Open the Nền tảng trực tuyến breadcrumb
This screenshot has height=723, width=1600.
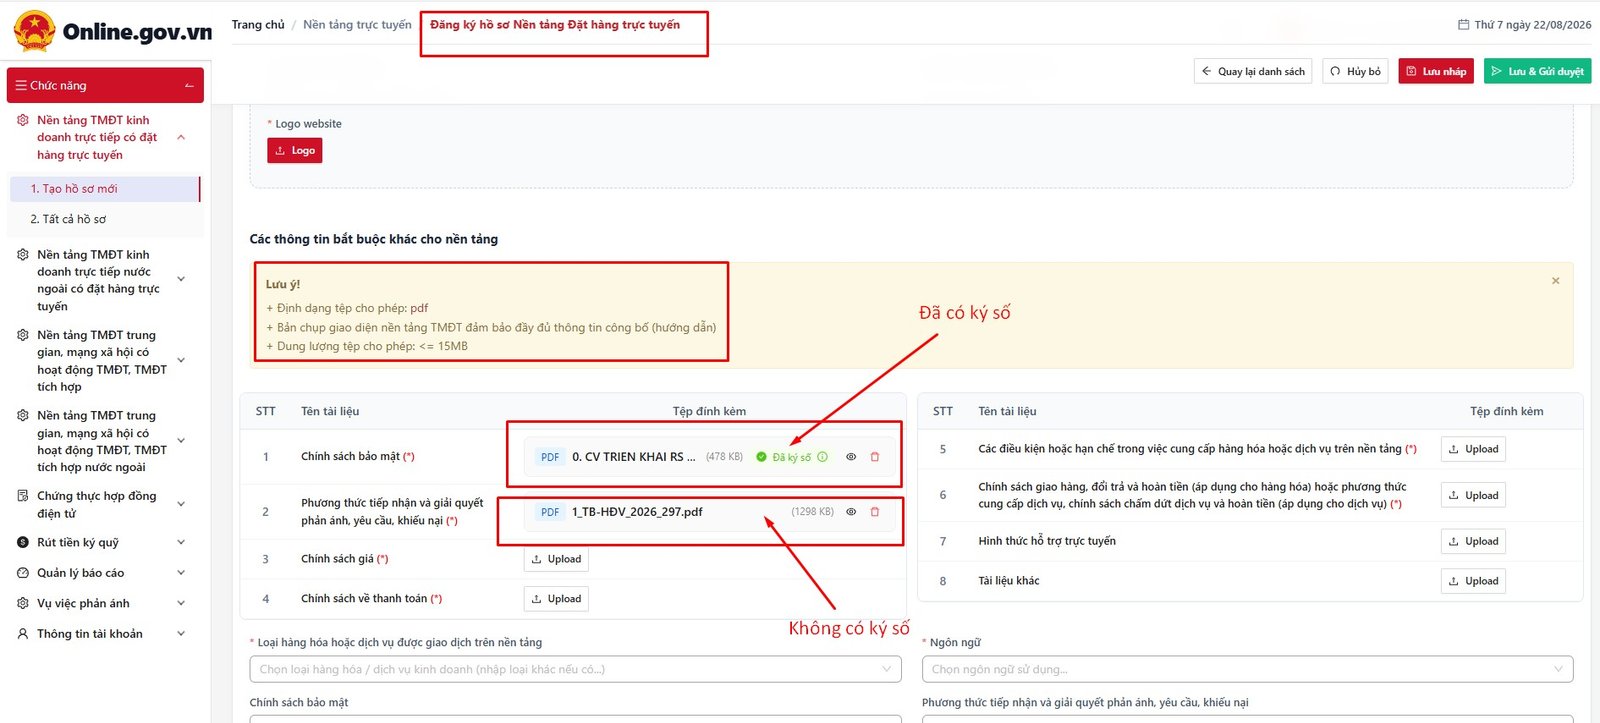[357, 25]
